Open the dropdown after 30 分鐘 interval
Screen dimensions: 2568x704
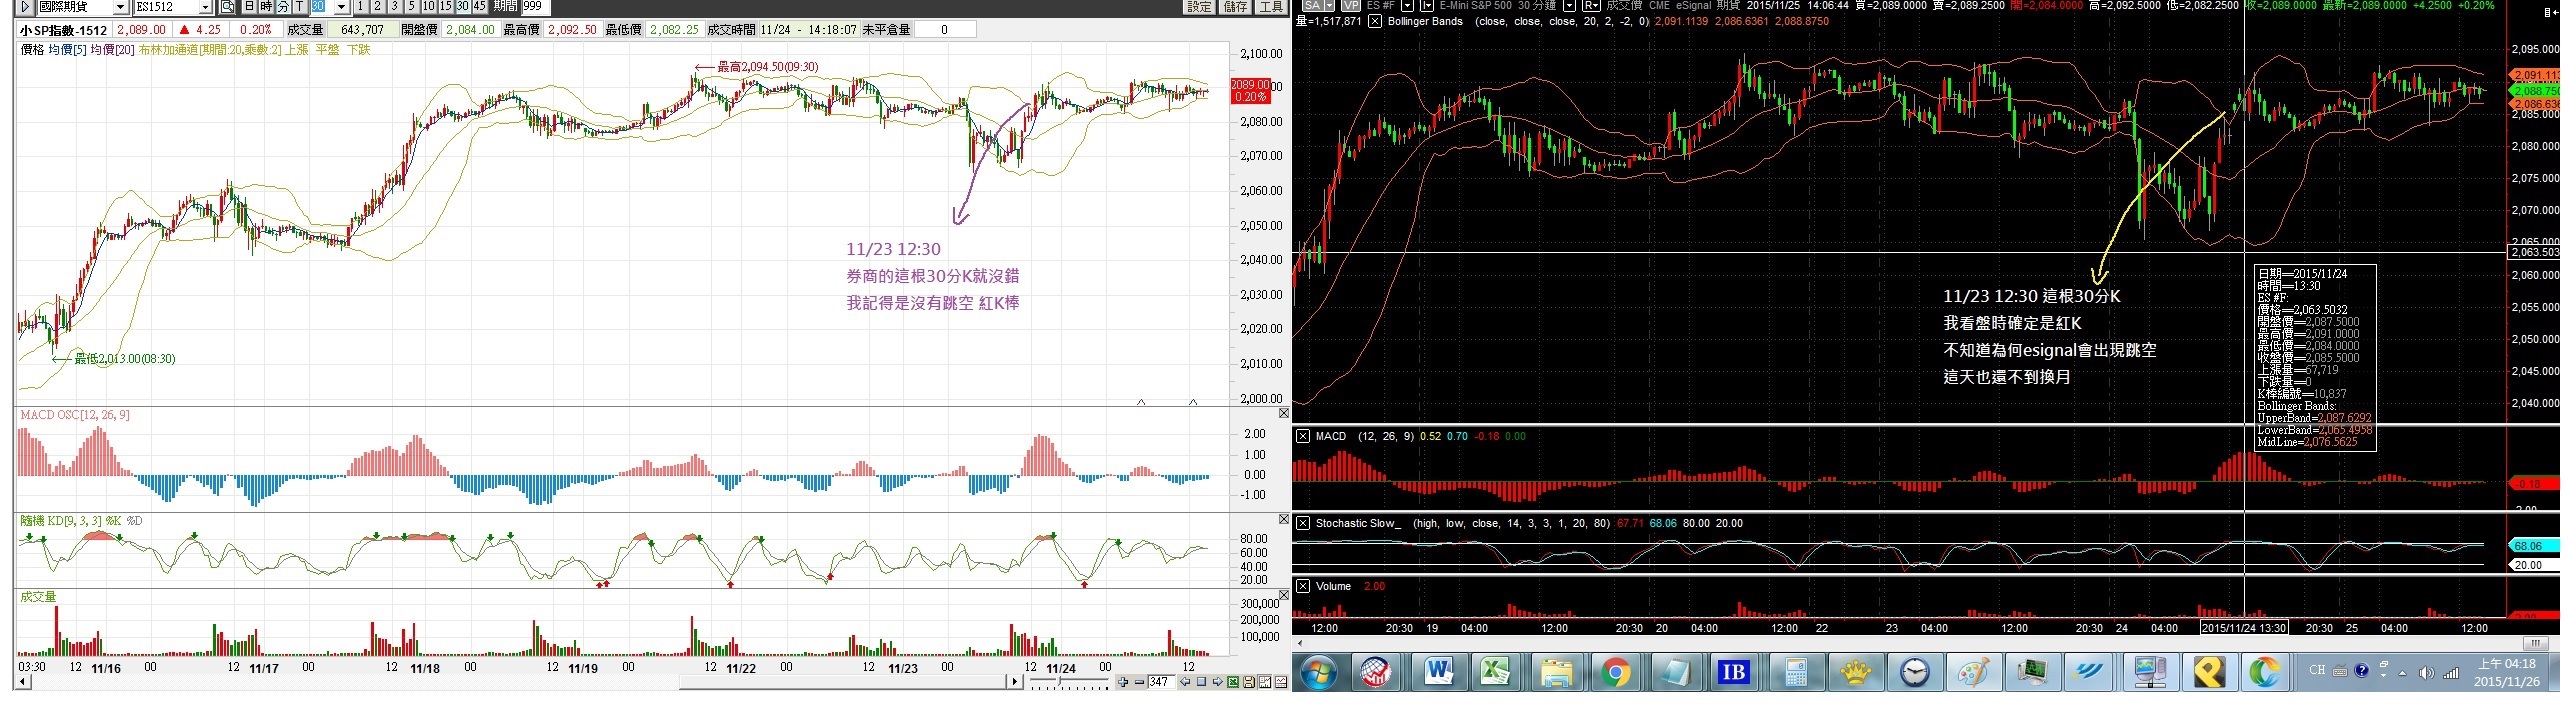click(x=1569, y=5)
